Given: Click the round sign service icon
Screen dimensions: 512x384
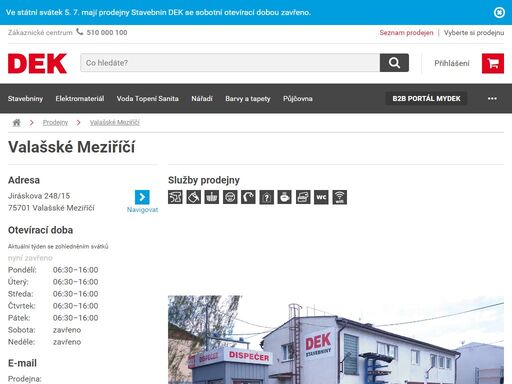Looking at the screenshot, I should (230, 197).
